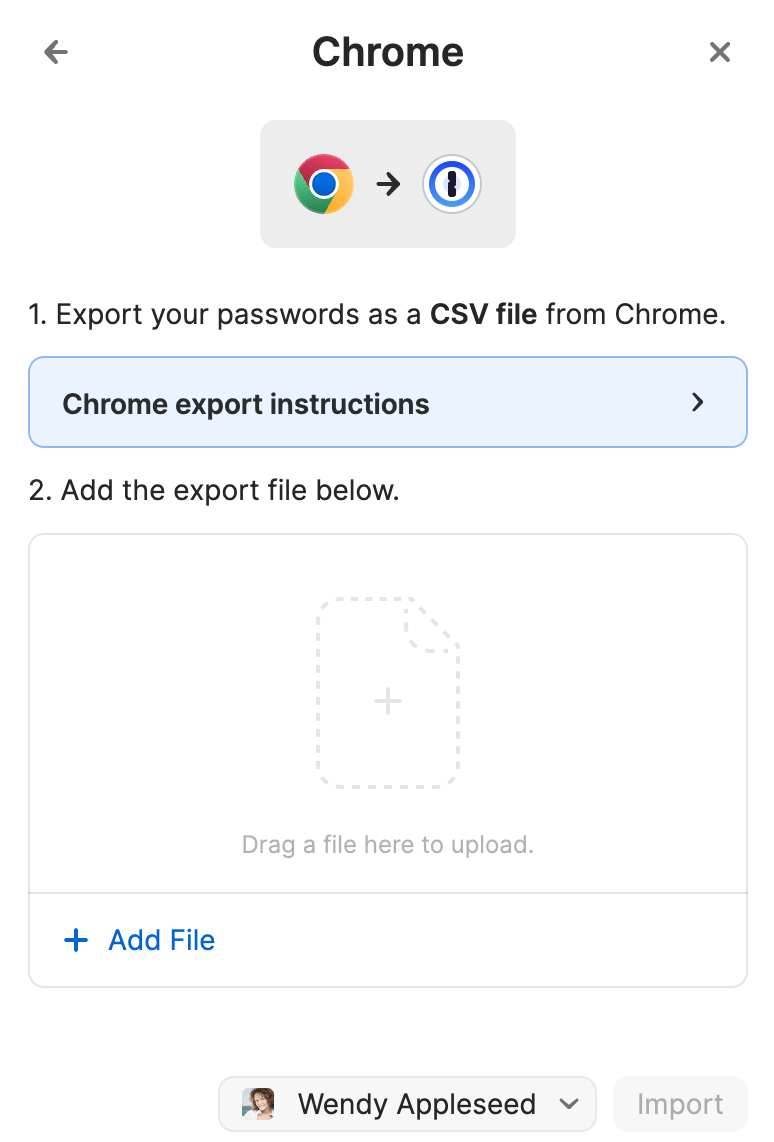Click 'Drag a file here to upload' text
The image size is (774, 1142).
(388, 845)
